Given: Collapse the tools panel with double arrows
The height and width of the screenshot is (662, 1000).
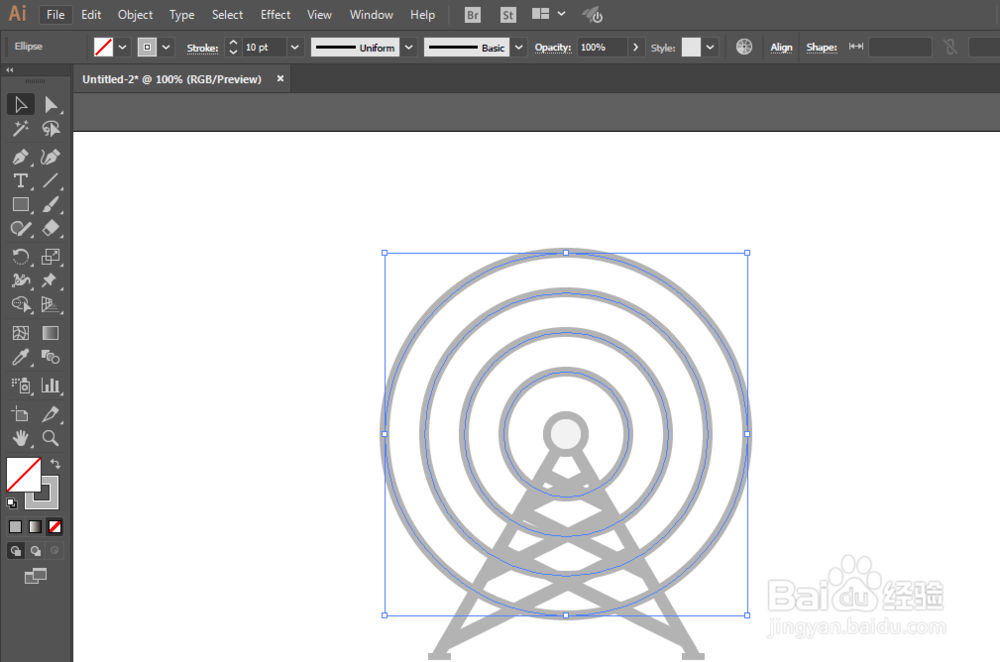Looking at the screenshot, I should [10, 70].
